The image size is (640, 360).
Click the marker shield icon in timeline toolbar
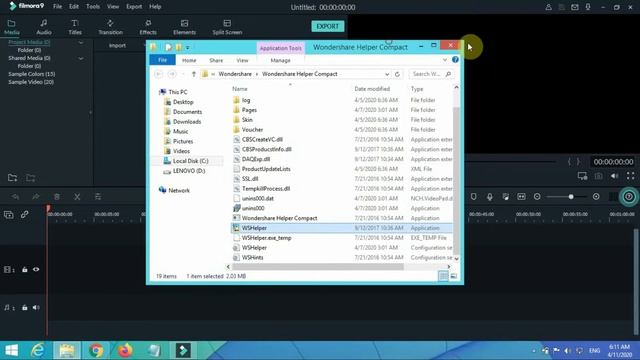(x=473, y=197)
